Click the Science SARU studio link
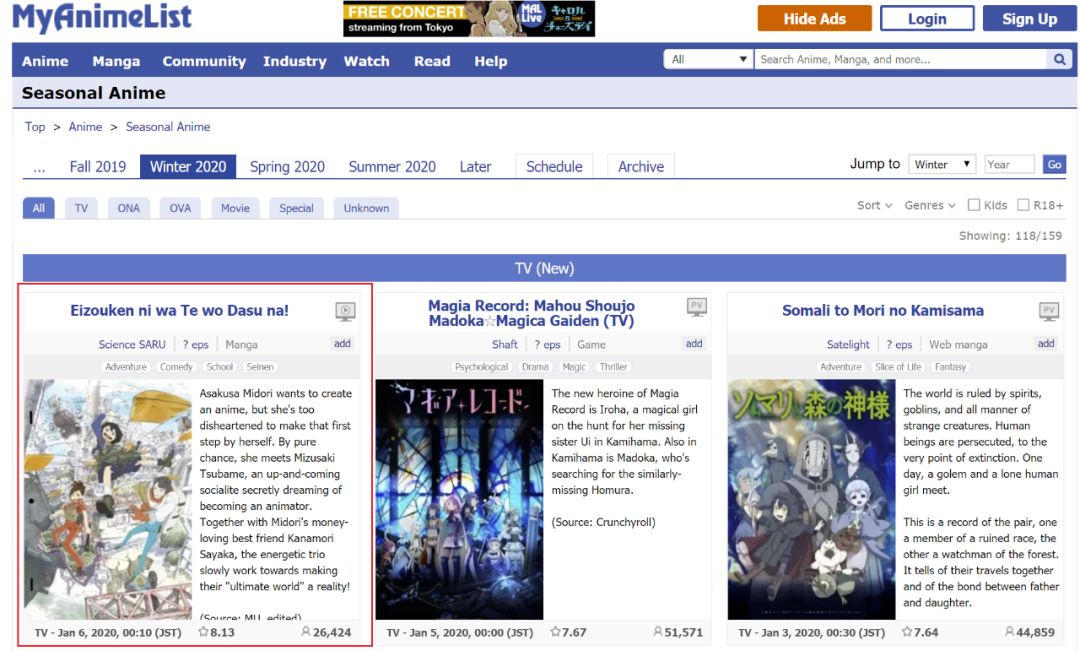This screenshot has height=651, width=1080. (x=132, y=344)
